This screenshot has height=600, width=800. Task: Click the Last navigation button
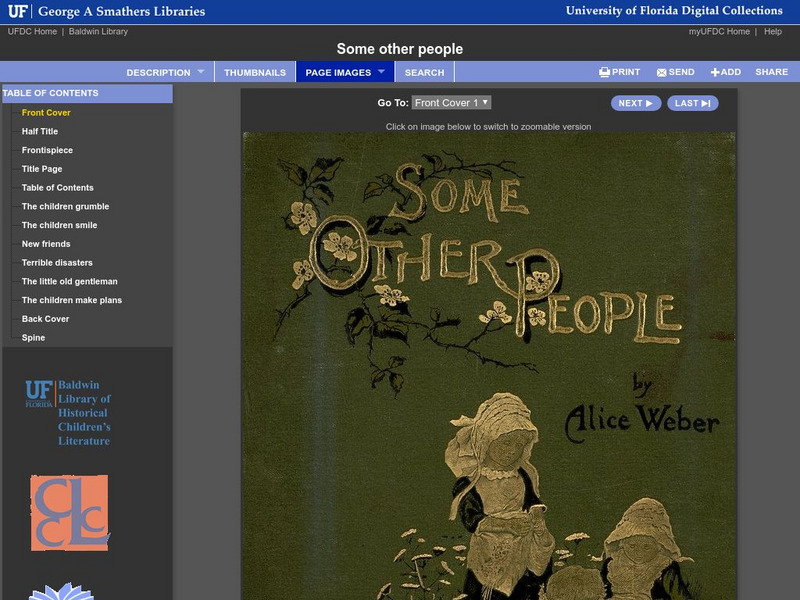point(693,103)
